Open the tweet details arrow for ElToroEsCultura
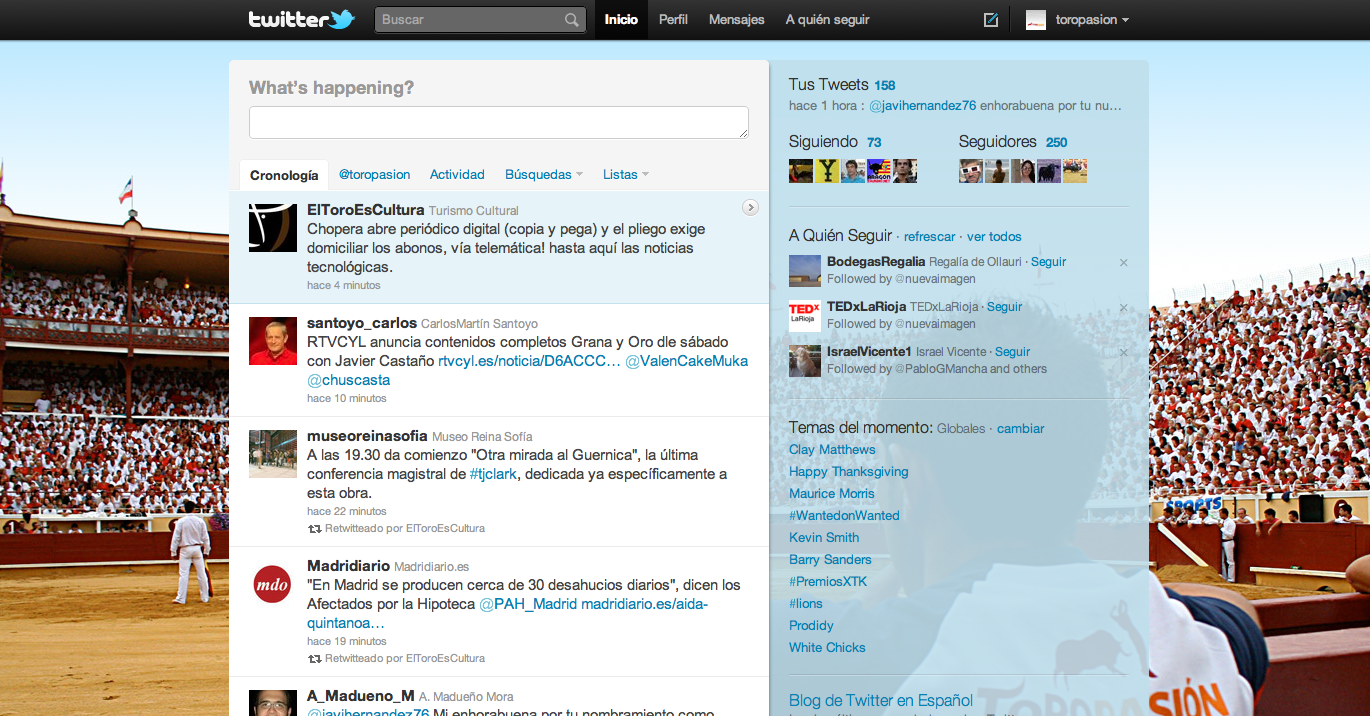This screenshot has height=716, width=1370. click(x=750, y=207)
